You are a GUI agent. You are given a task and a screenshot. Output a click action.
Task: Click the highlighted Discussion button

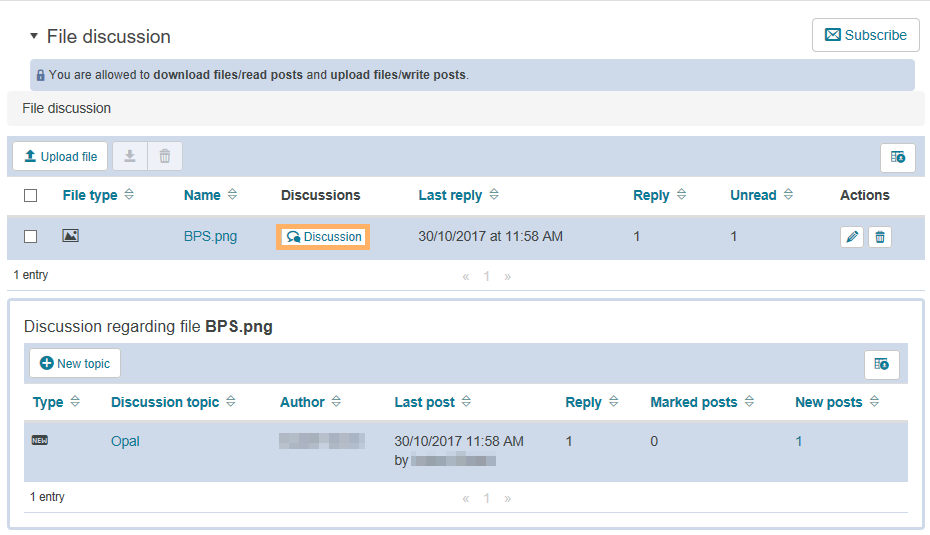[x=323, y=237]
